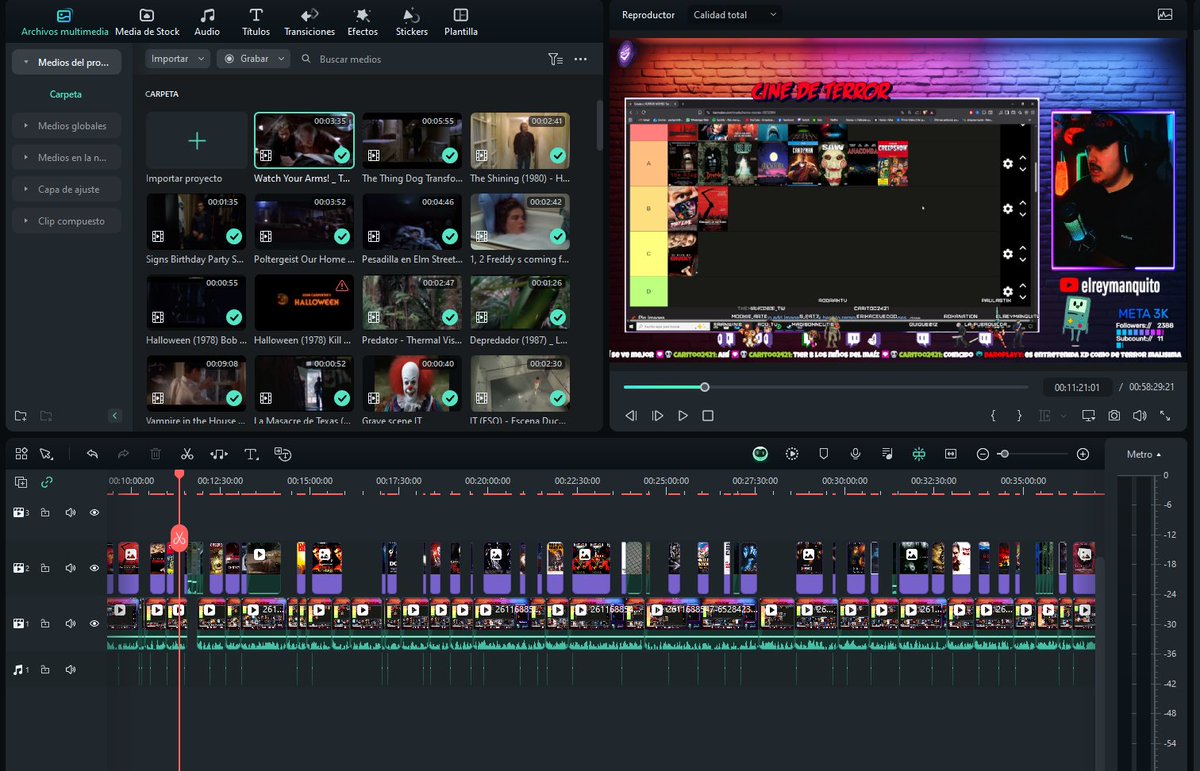Expand the Medios en la nube item

[66, 158]
